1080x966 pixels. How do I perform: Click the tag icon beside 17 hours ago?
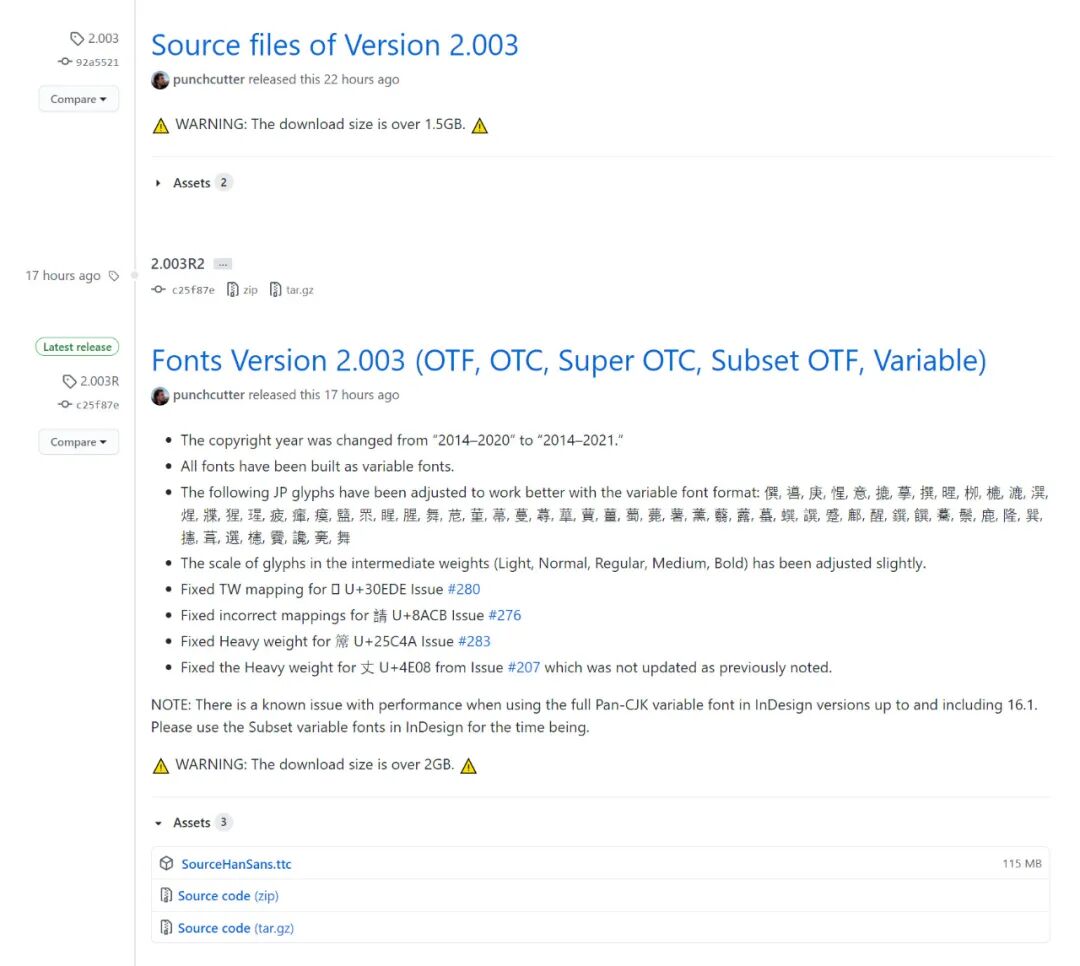(x=114, y=276)
